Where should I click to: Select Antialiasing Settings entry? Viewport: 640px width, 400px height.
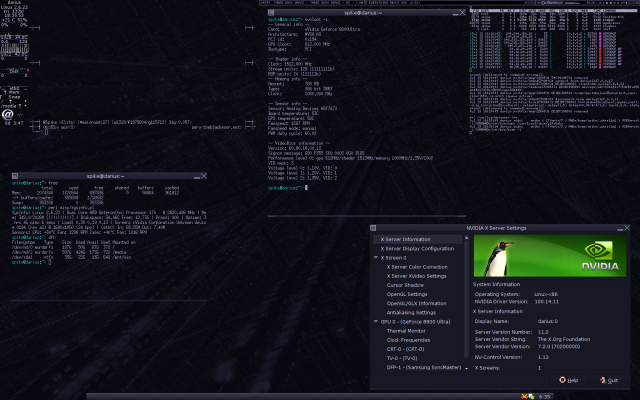pos(411,313)
